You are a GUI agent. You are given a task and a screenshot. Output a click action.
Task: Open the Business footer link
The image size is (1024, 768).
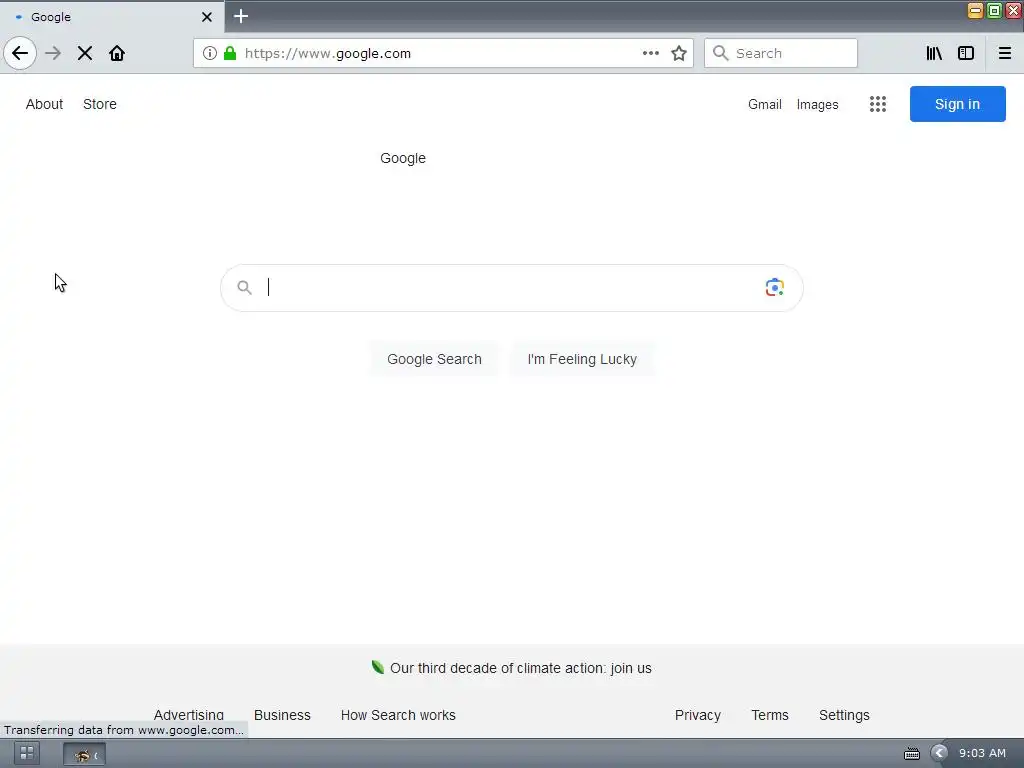pyautogui.click(x=282, y=715)
